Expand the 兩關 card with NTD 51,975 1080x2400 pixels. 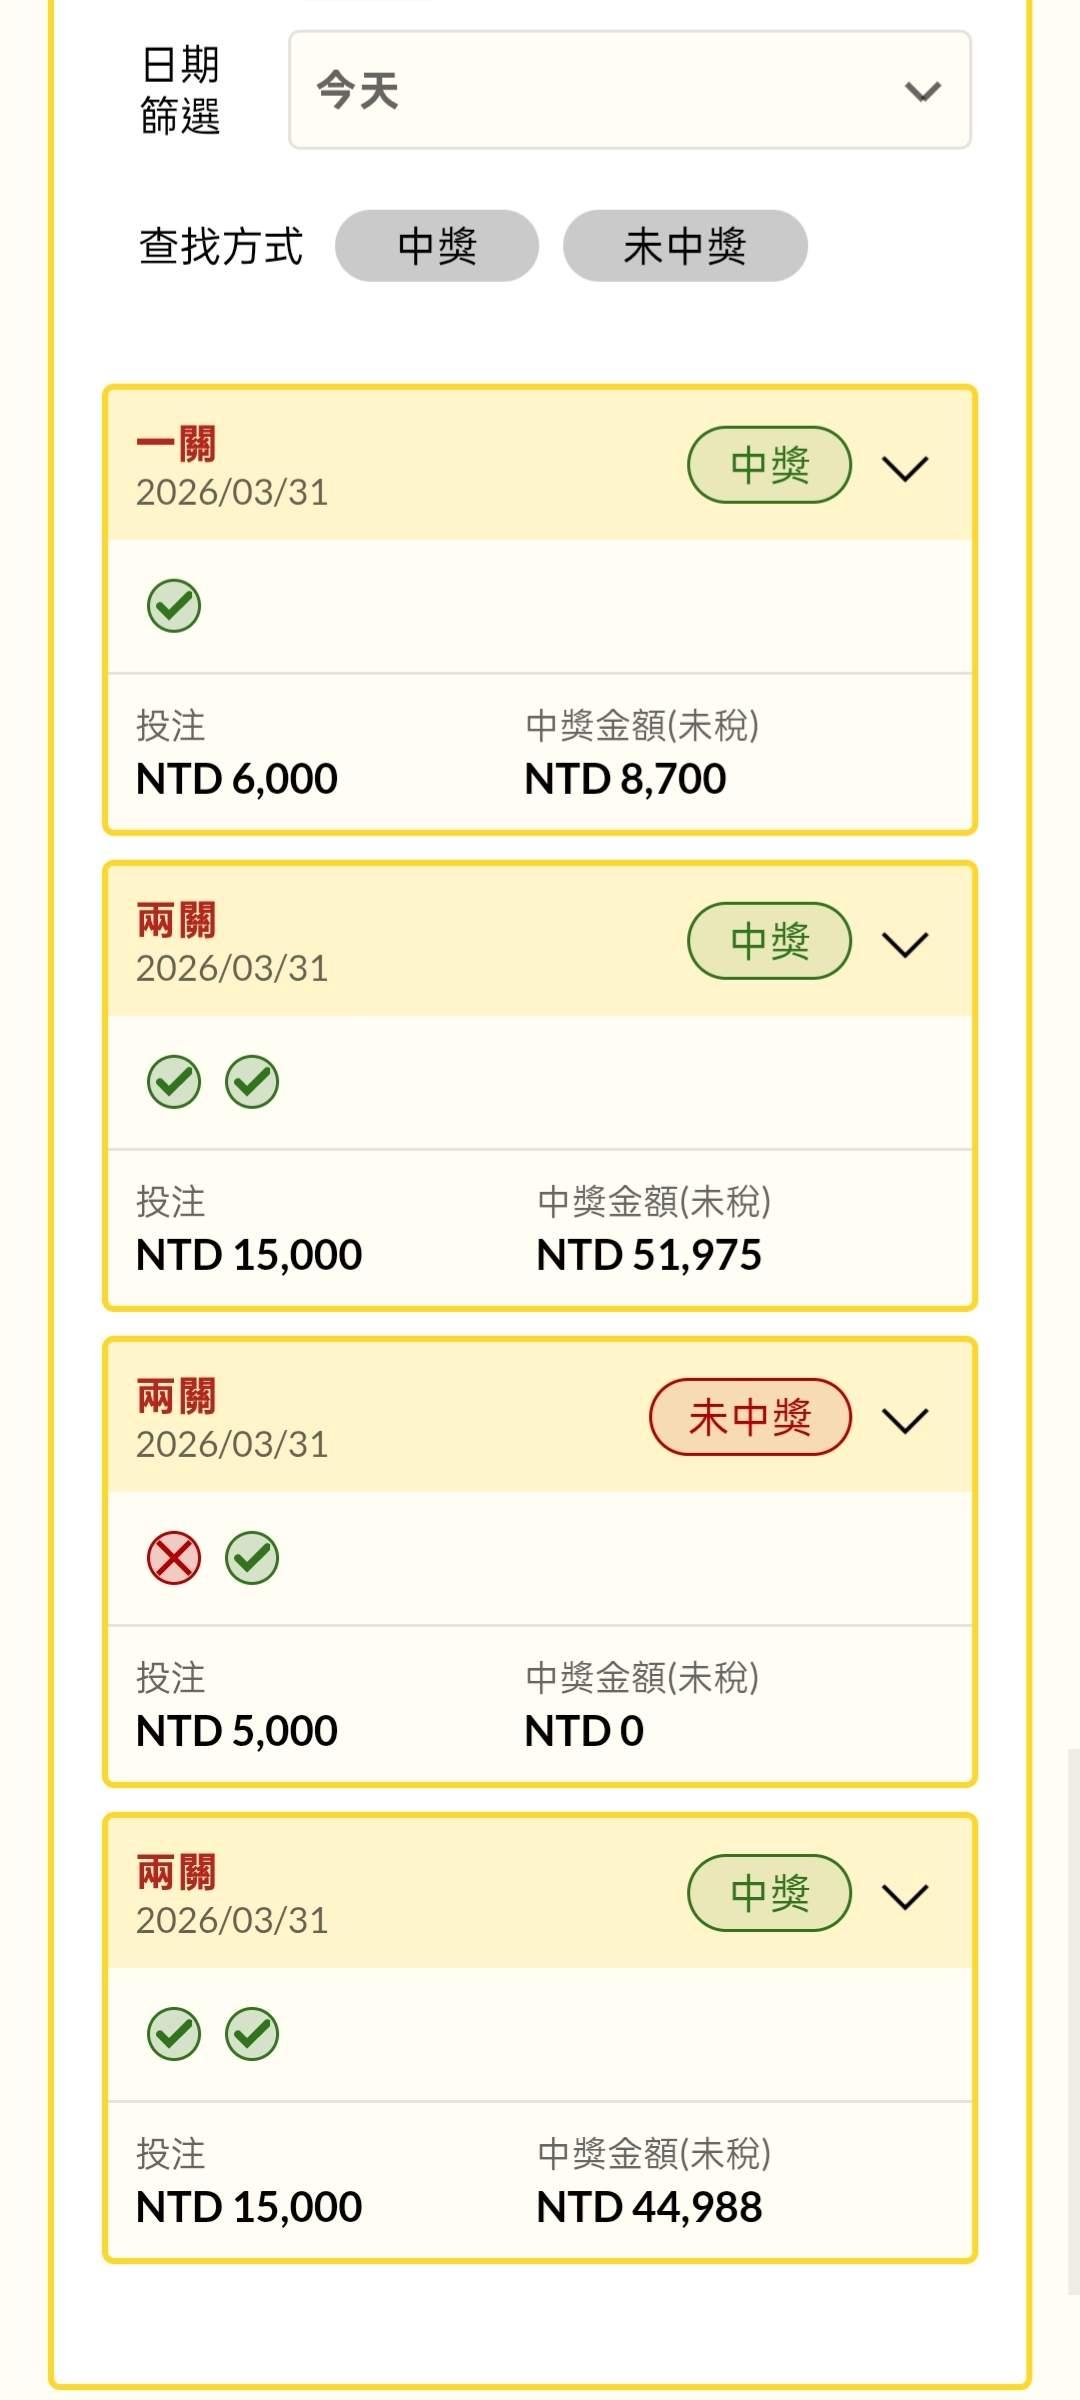click(x=905, y=943)
